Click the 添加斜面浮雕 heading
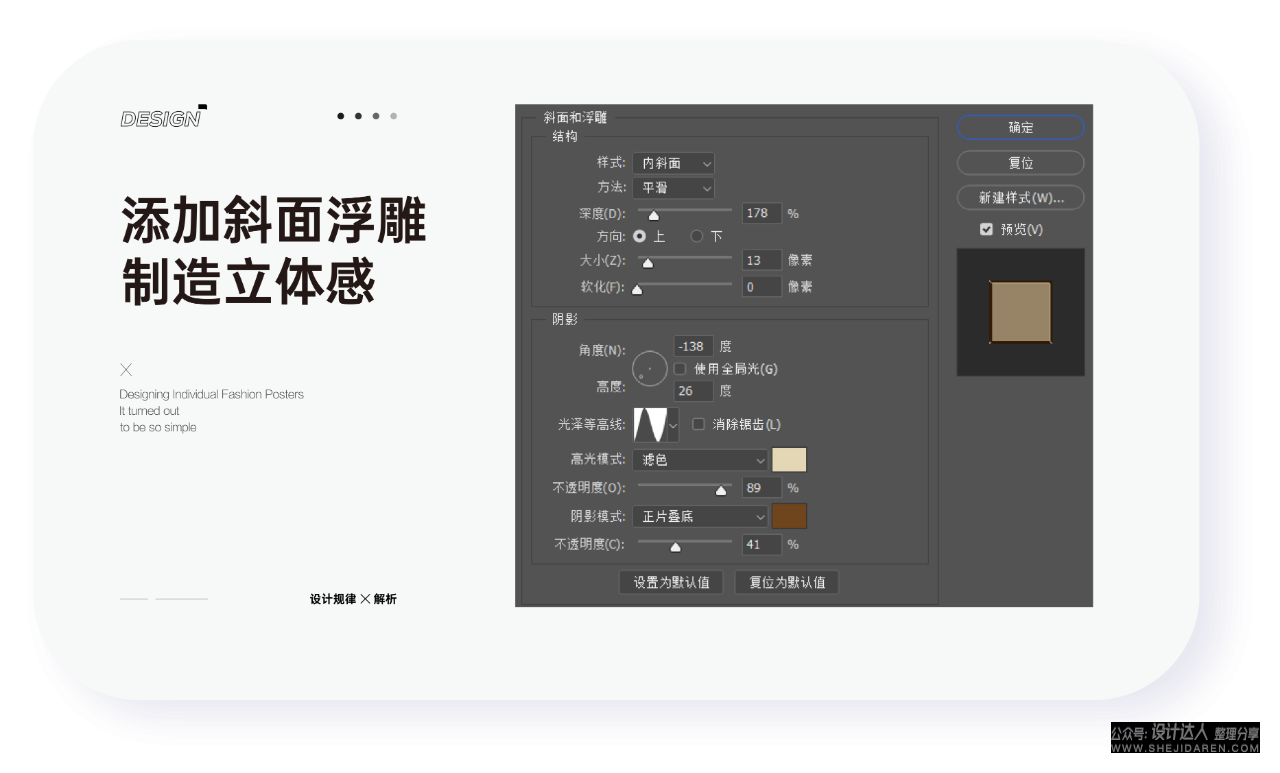This screenshot has width=1280, height=773. pos(274,221)
